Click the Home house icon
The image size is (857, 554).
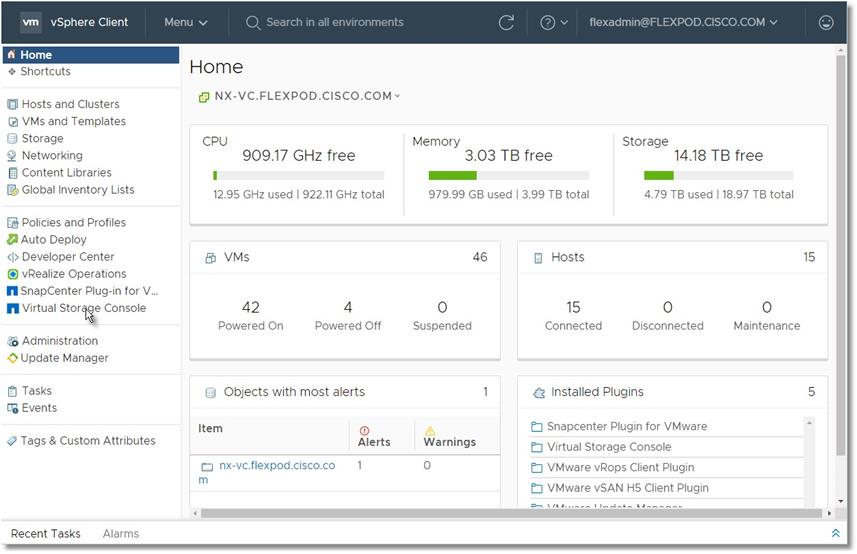pyautogui.click(x=11, y=55)
